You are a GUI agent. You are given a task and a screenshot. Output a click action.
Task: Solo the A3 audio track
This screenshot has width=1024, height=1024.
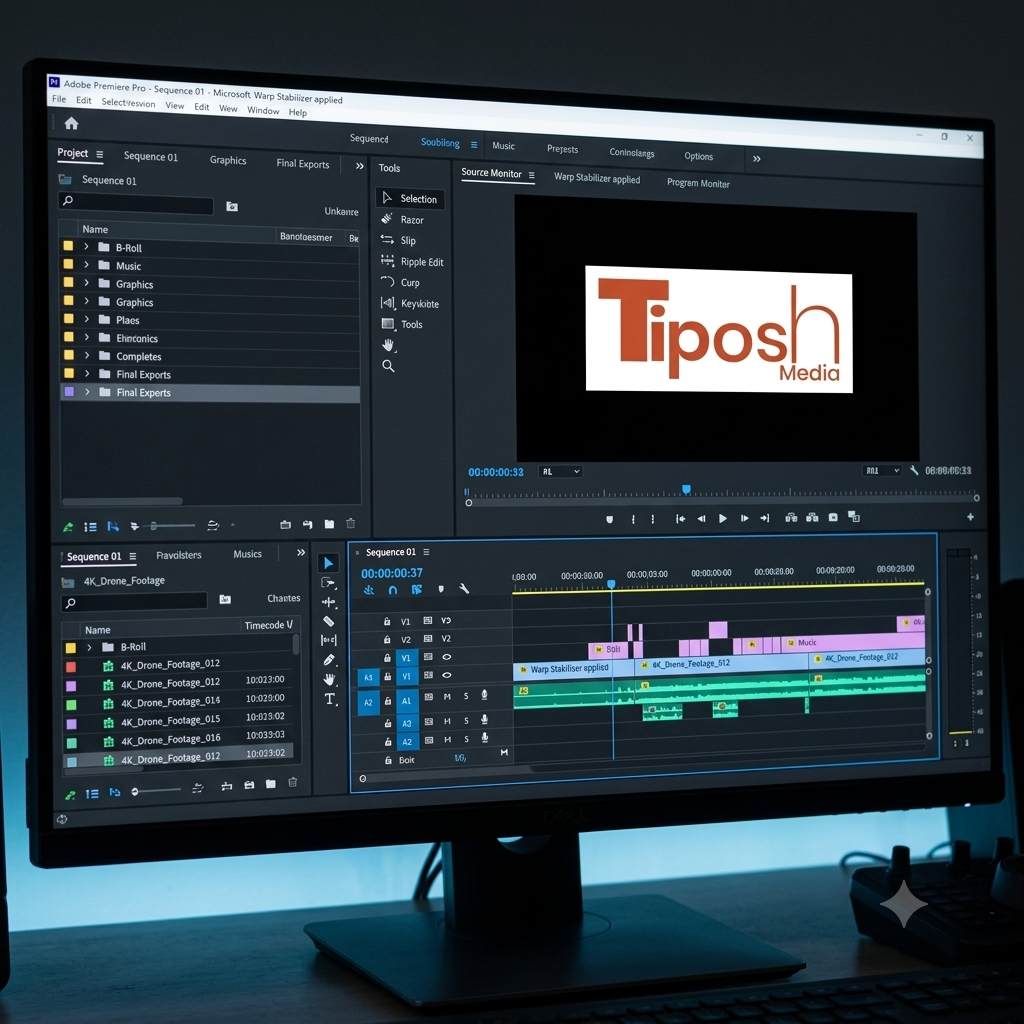(x=466, y=720)
